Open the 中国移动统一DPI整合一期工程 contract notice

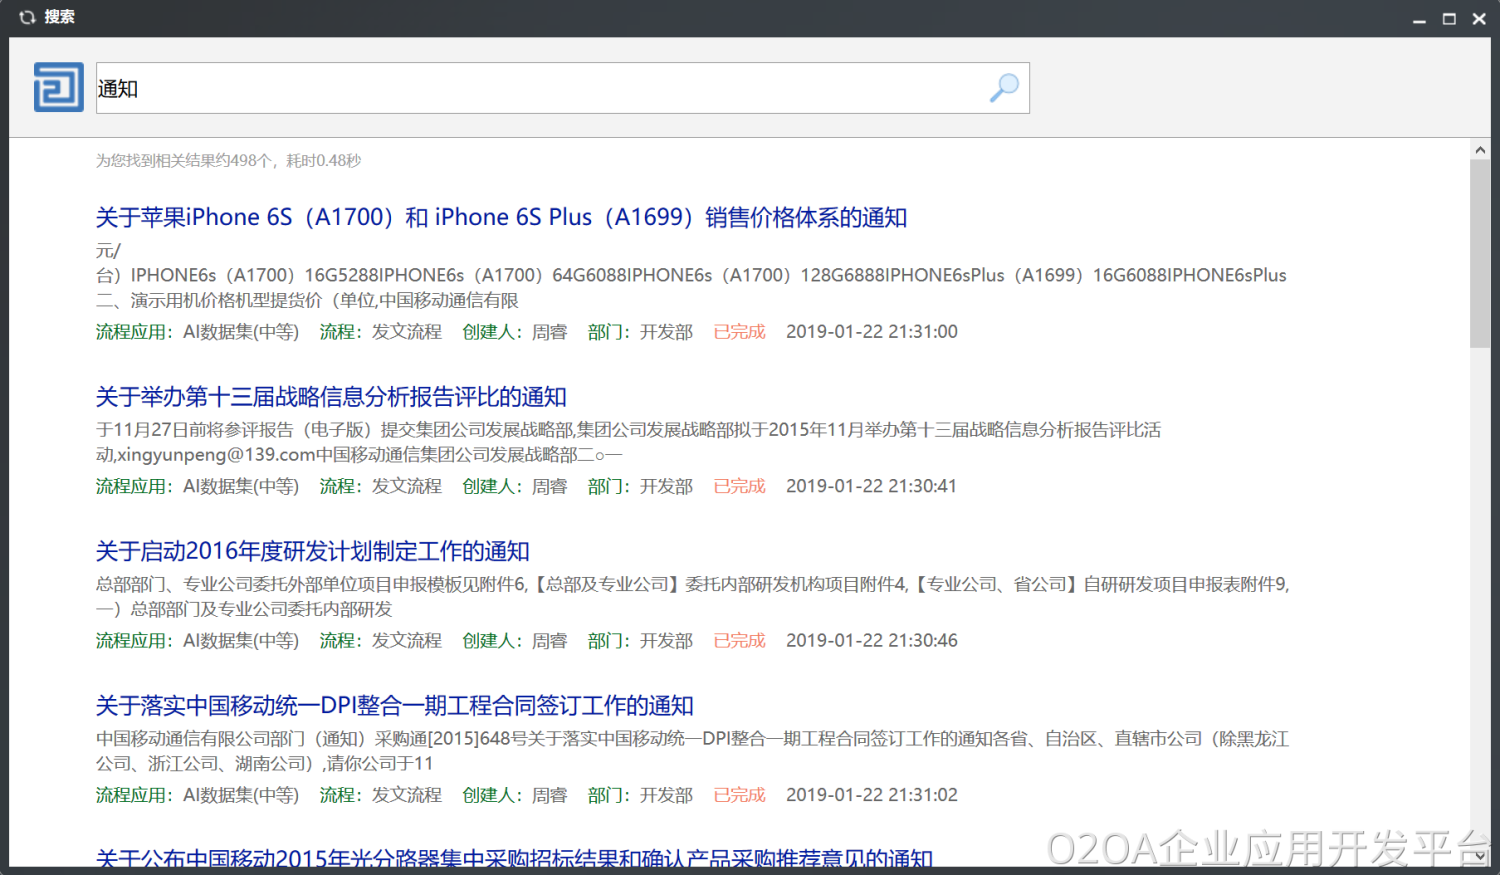pyautogui.click(x=394, y=706)
